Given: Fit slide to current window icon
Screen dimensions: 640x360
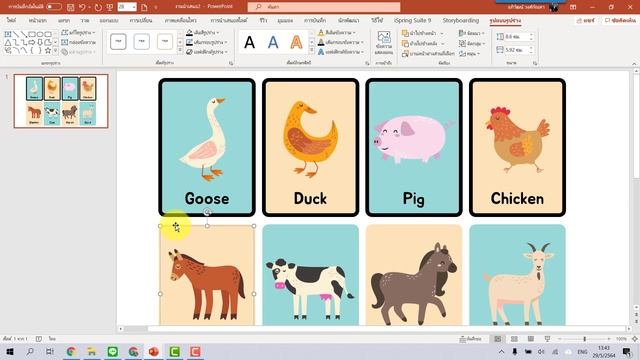Looking at the screenshot, I should [x=635, y=339].
